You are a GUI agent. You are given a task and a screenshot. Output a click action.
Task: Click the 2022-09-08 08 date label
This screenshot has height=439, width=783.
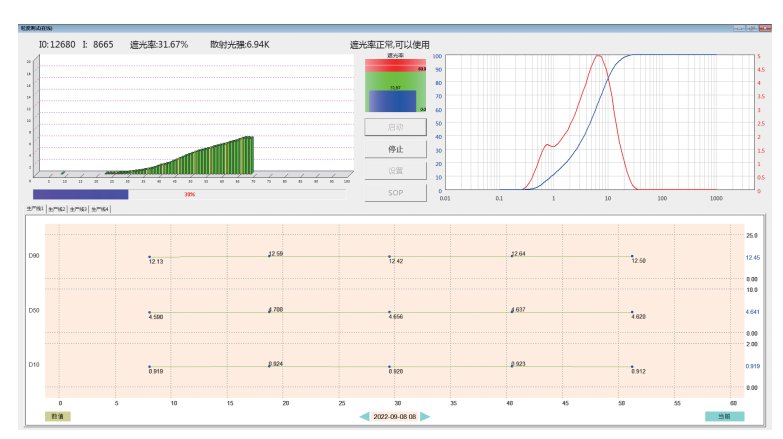[395, 416]
